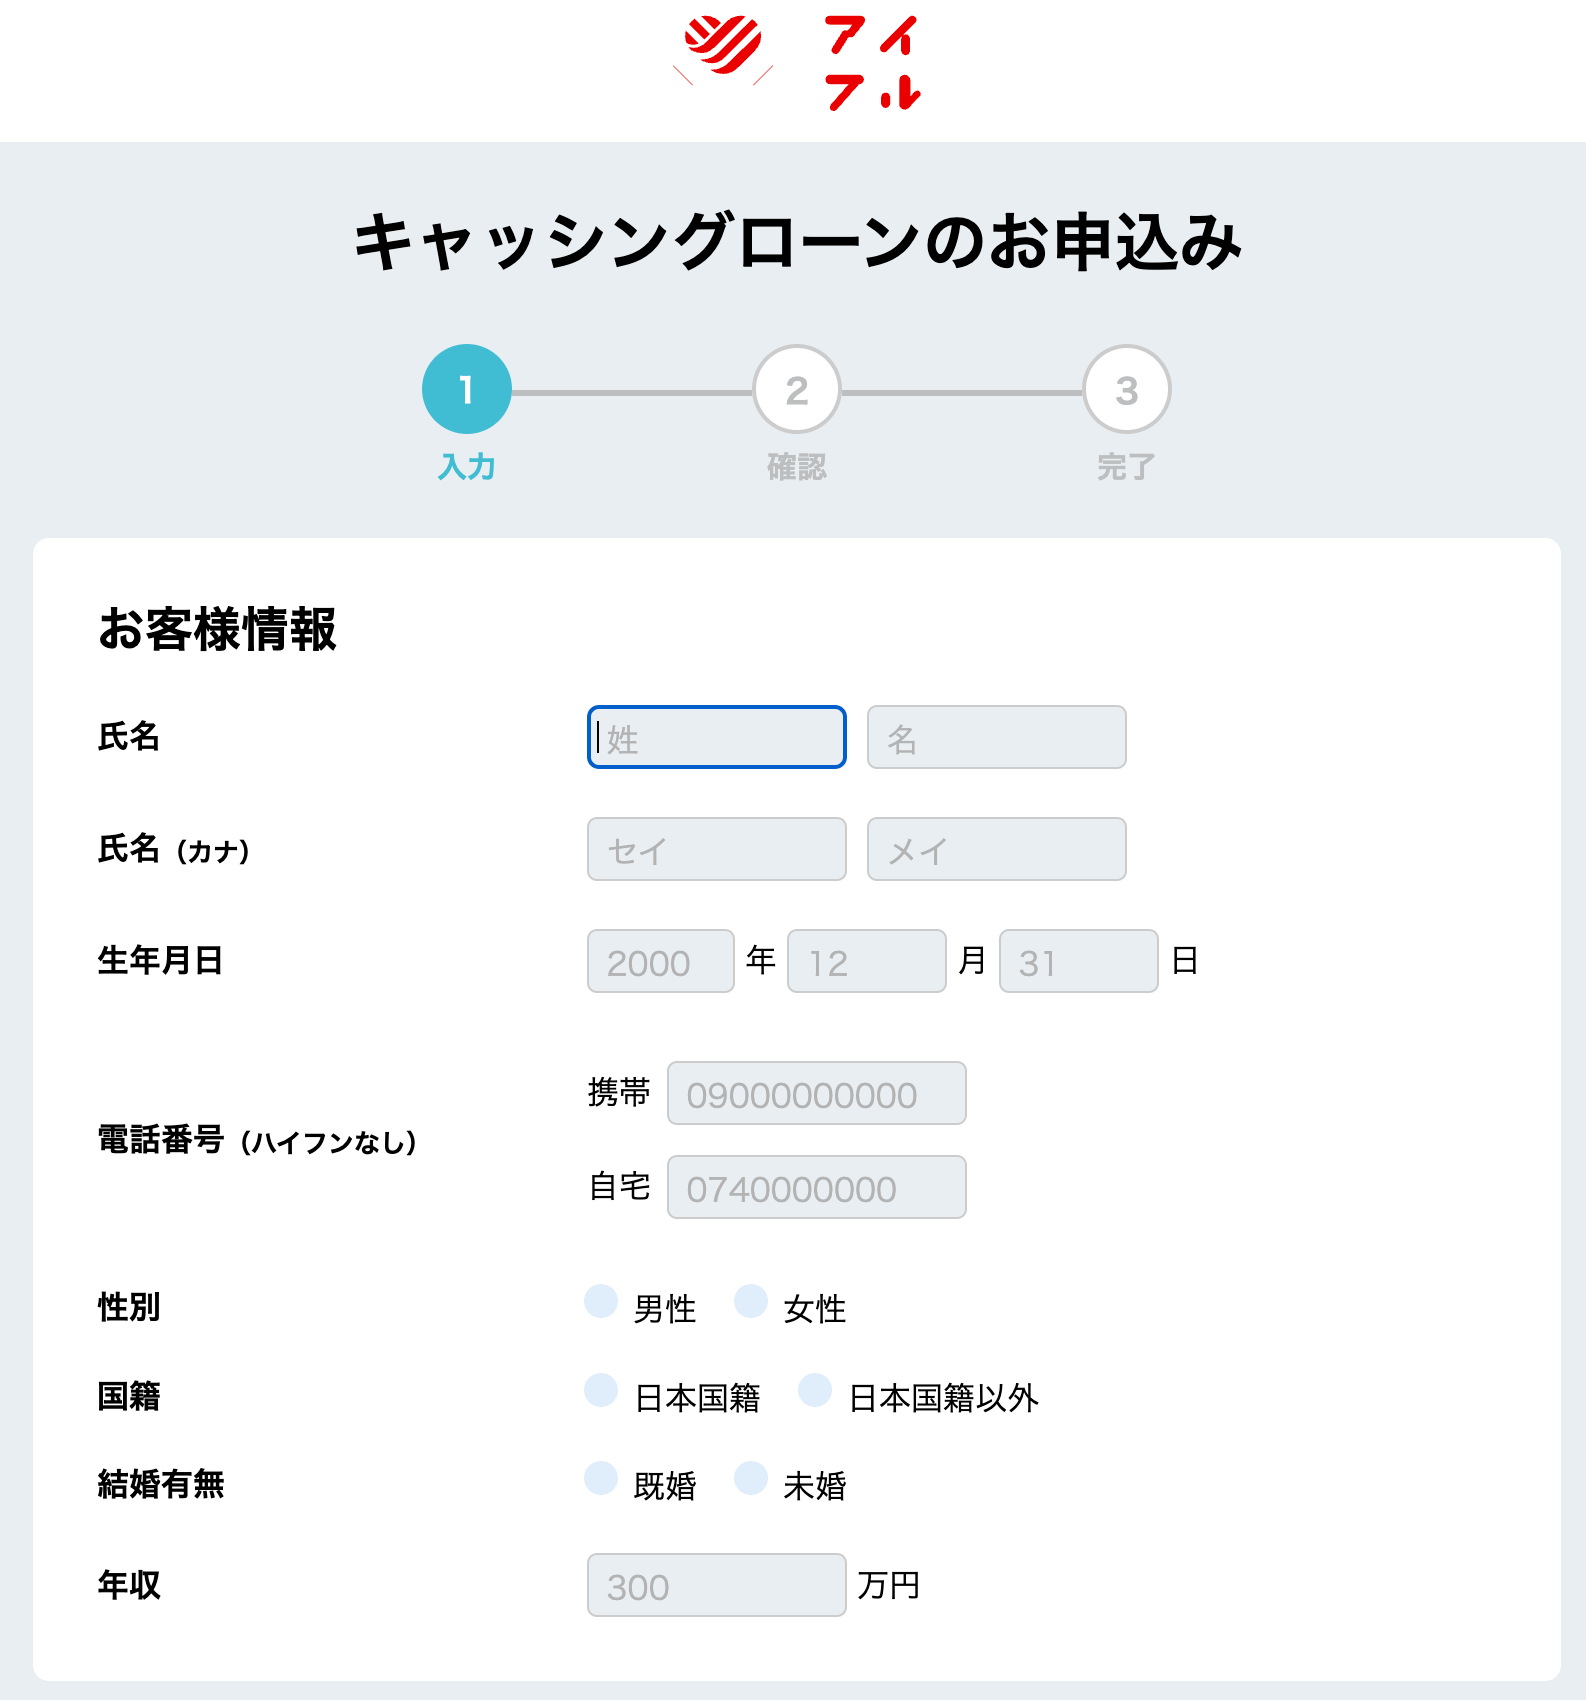Click the 万円 unit text
Screen dimensions: 1586x1700
(x=888, y=1585)
